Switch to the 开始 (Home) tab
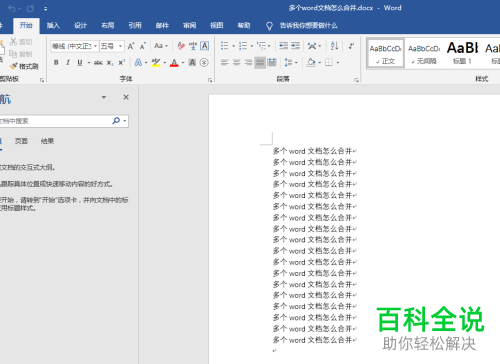 26,25
